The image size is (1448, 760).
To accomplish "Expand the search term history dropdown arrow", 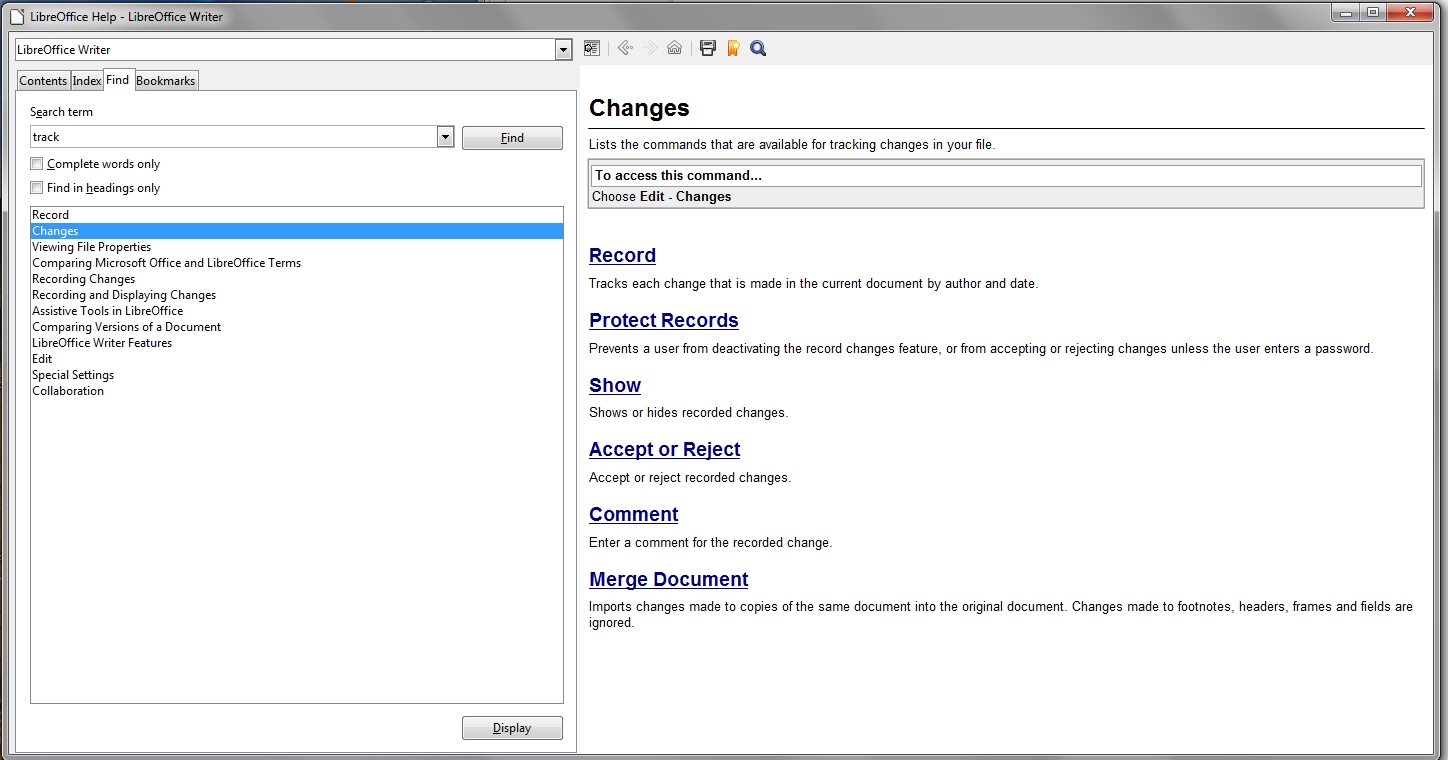I will 446,137.
